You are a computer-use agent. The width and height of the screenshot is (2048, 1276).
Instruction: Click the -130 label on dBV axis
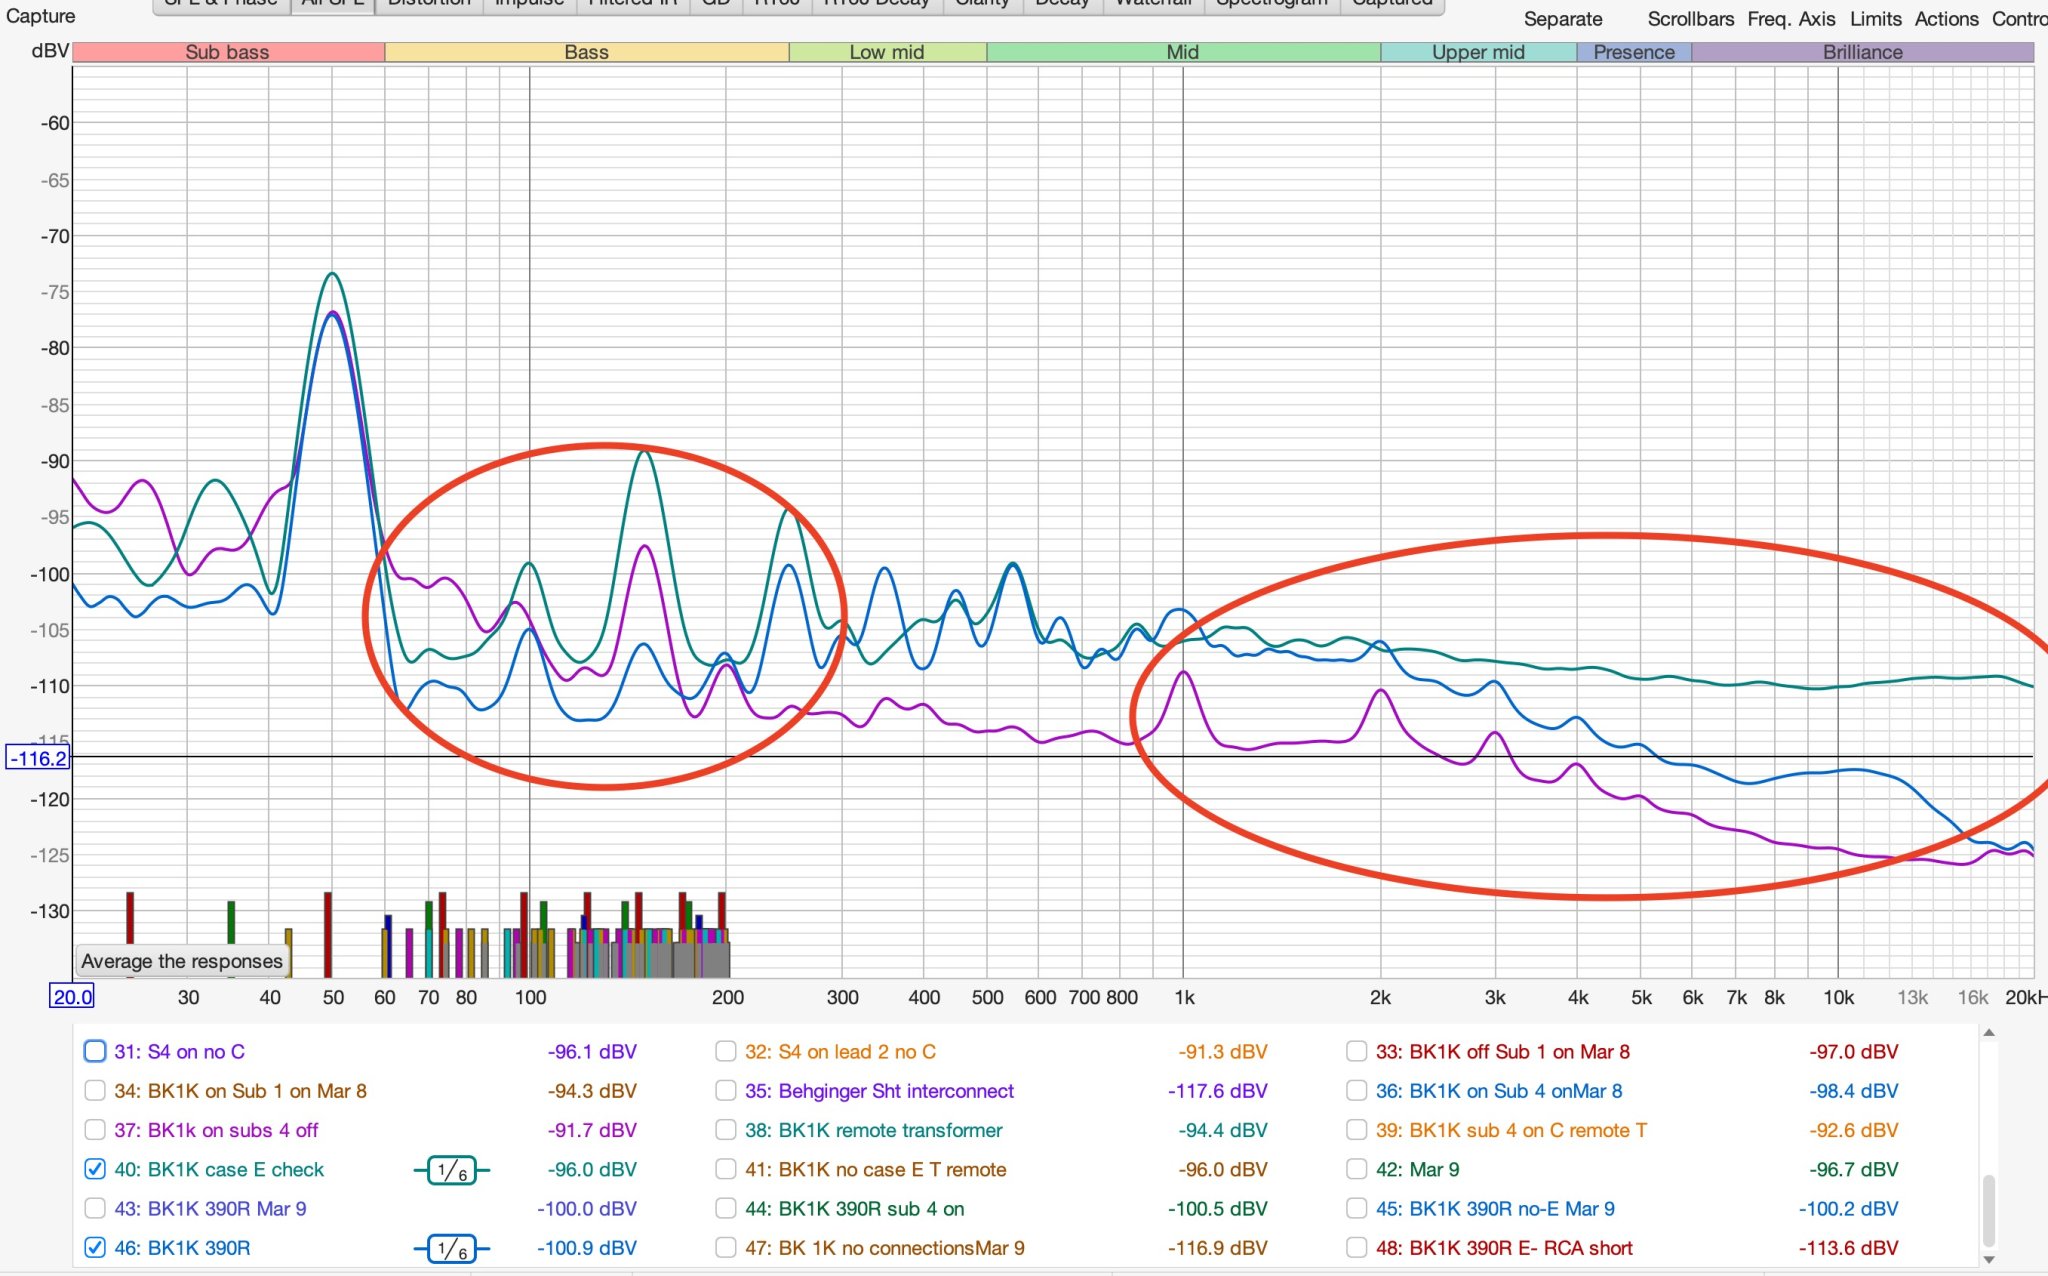pyautogui.click(x=50, y=911)
